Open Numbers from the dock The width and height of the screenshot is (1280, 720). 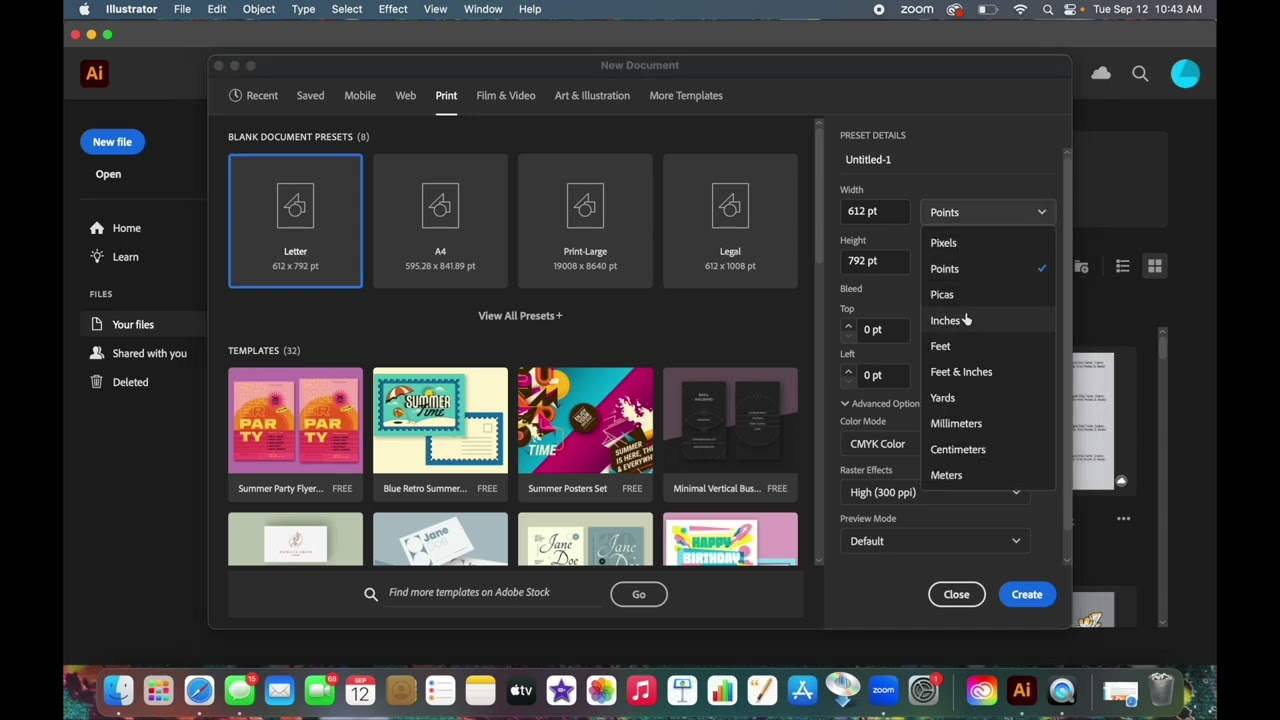[x=722, y=690]
